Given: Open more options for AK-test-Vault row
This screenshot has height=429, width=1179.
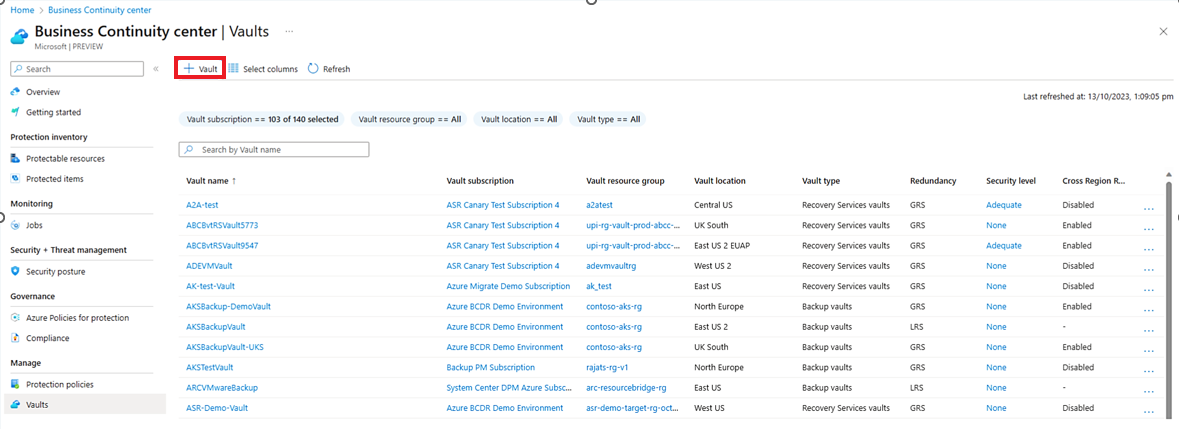Looking at the screenshot, I should click(1148, 290).
